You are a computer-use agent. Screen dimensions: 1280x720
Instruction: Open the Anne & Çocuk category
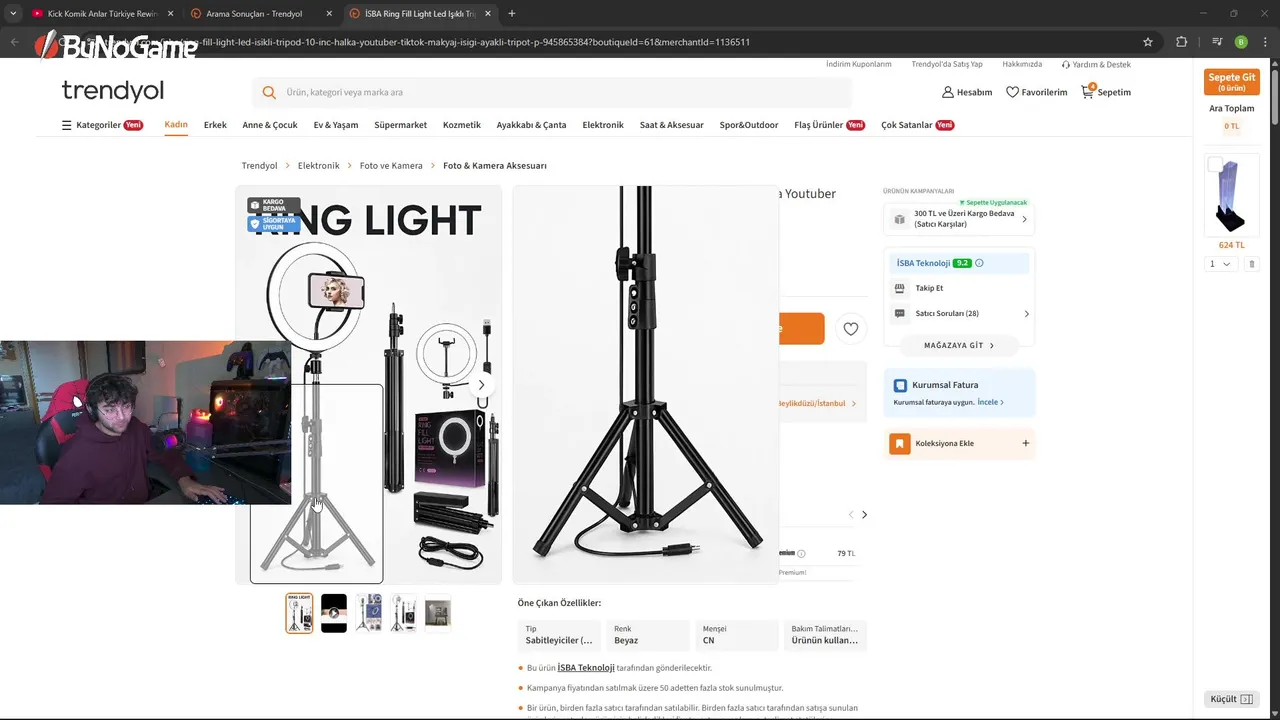pyautogui.click(x=270, y=125)
